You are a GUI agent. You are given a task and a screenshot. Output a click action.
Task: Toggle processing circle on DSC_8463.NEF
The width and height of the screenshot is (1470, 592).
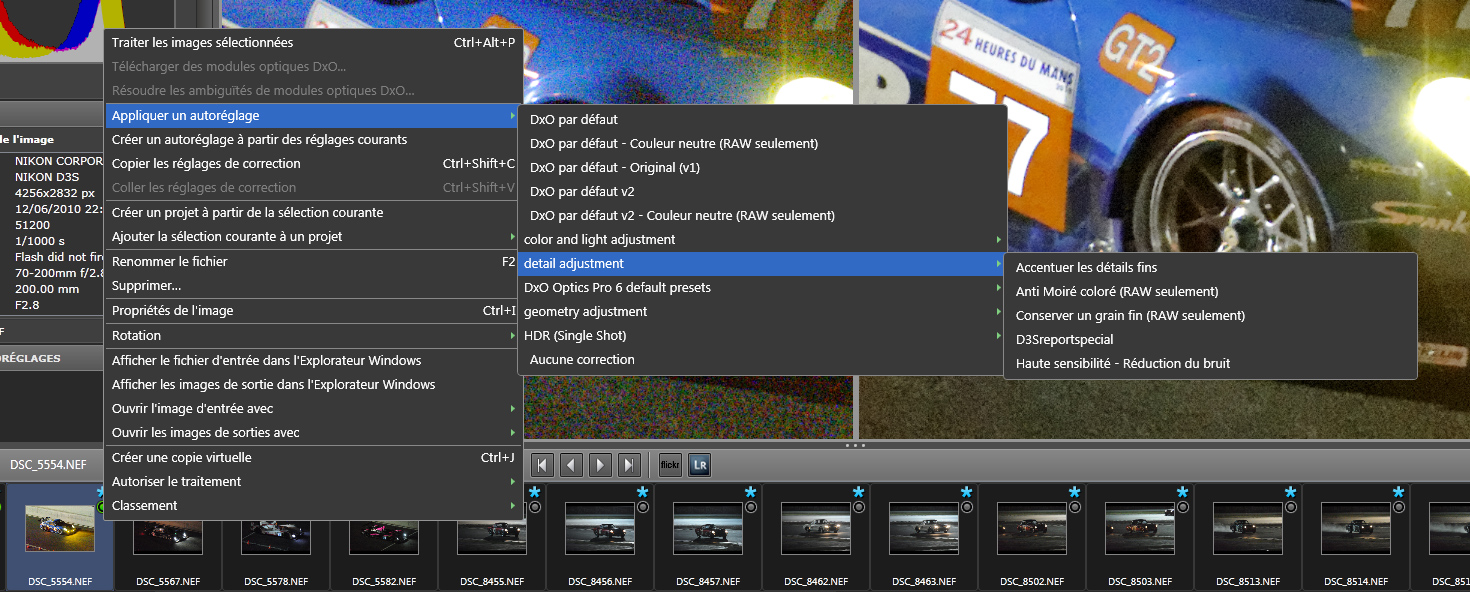pos(967,507)
